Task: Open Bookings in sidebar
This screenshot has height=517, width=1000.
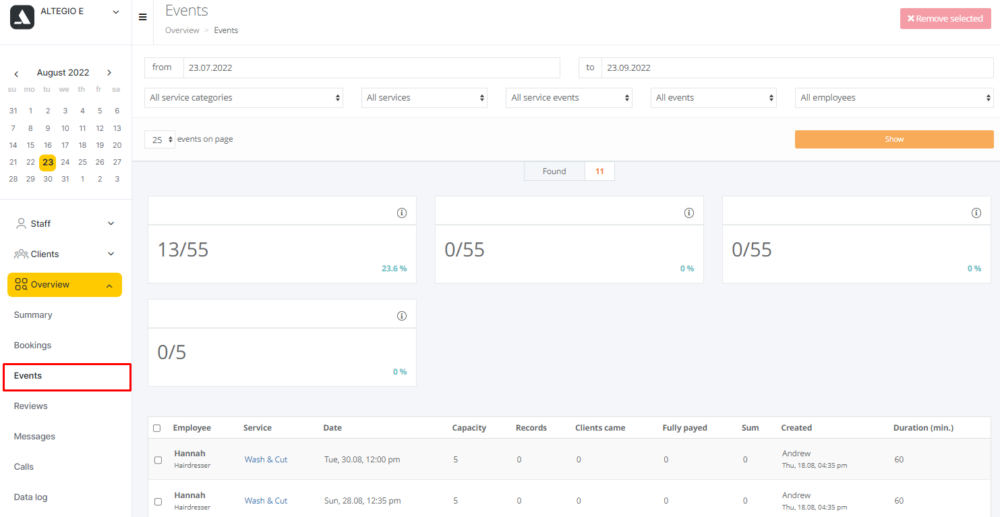Action: pos(33,346)
